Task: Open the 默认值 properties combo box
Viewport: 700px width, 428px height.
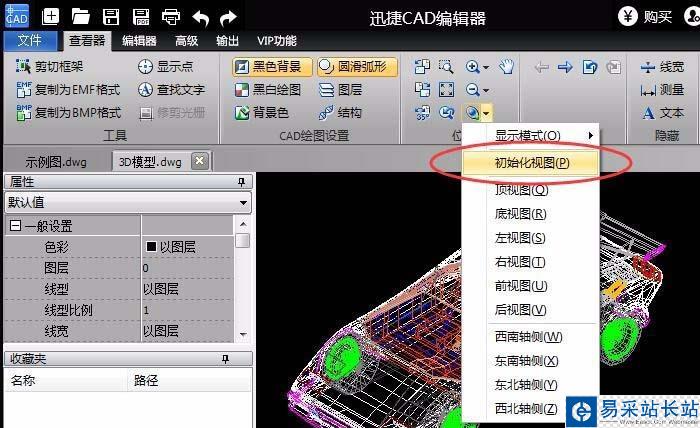Action: pyautogui.click(x=128, y=203)
